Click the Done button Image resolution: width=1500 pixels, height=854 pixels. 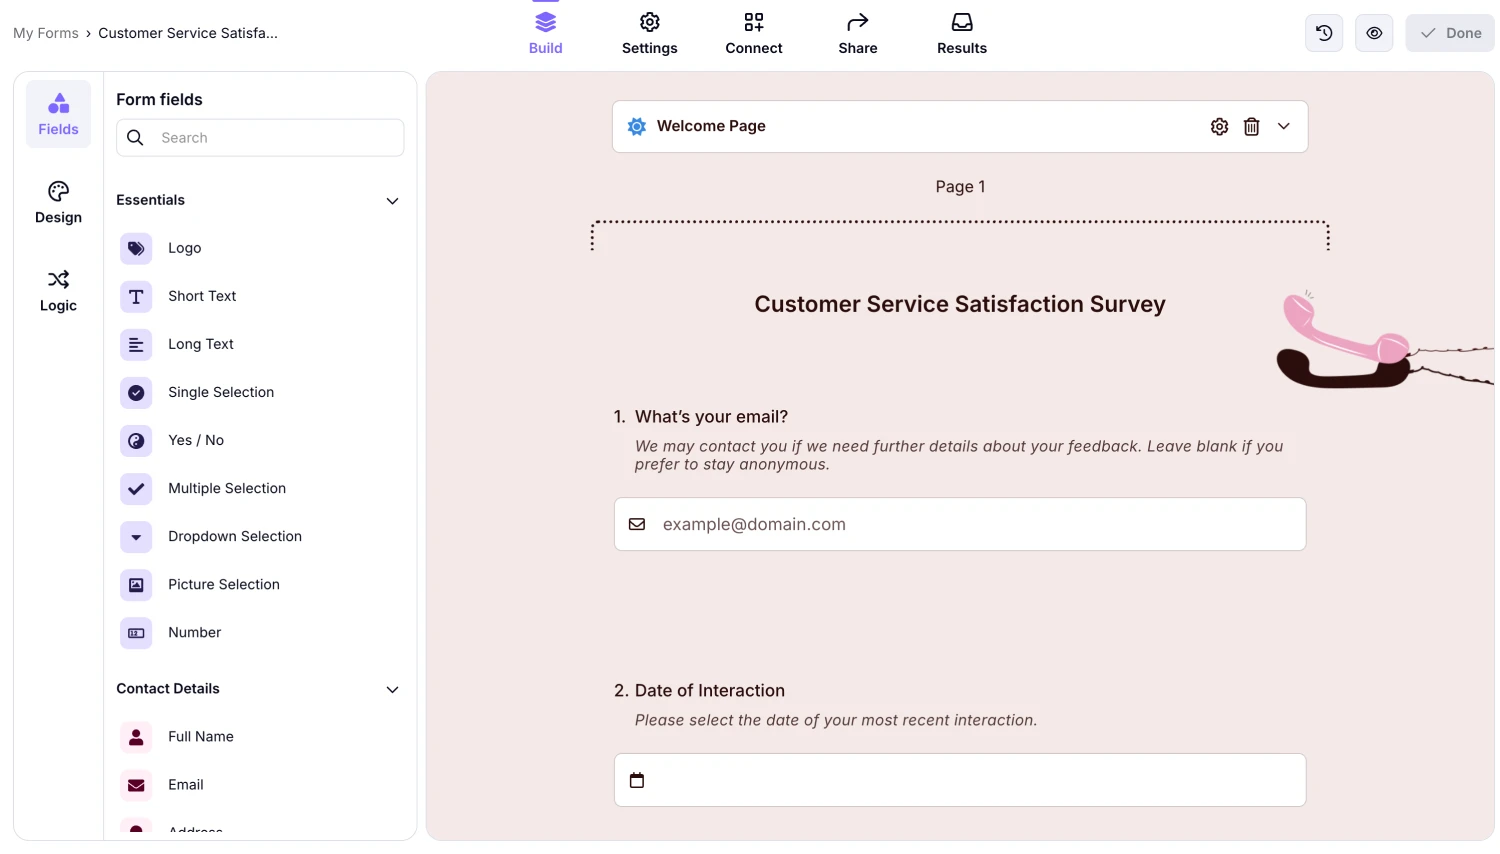[x=1449, y=32]
